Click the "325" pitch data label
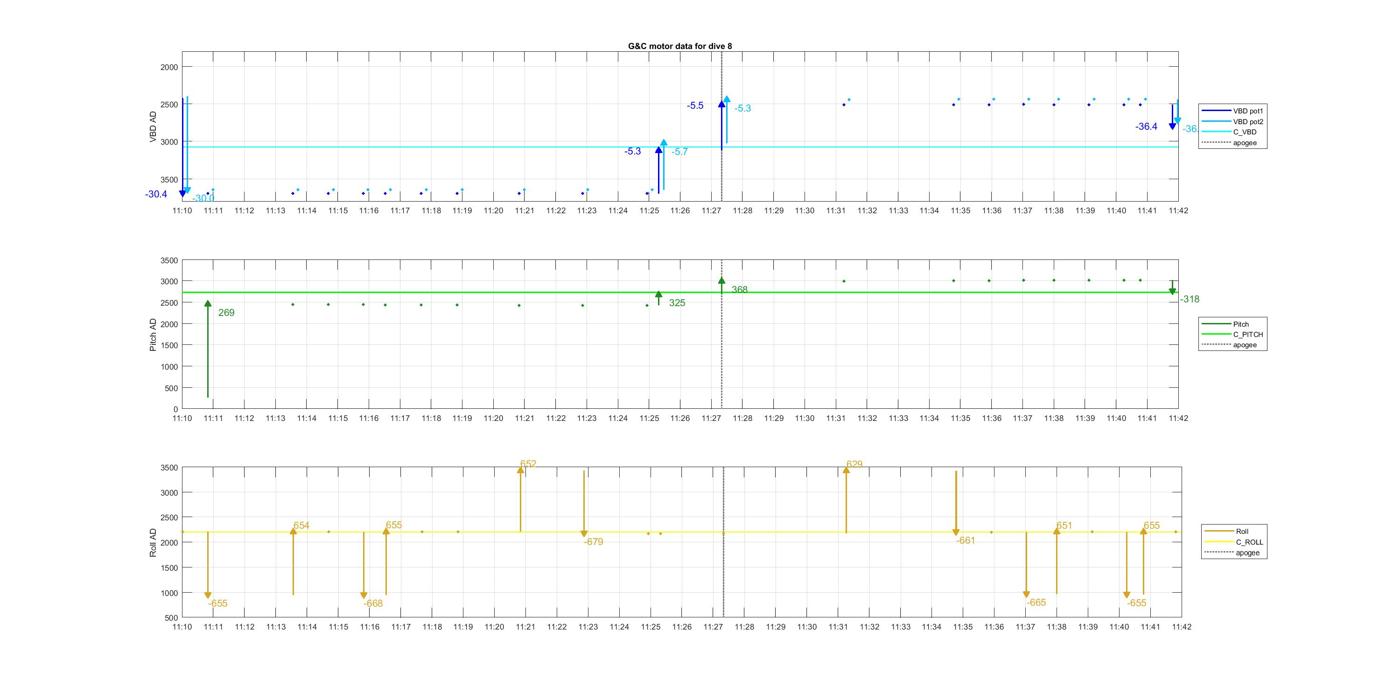The width and height of the screenshot is (1400, 693). (677, 303)
